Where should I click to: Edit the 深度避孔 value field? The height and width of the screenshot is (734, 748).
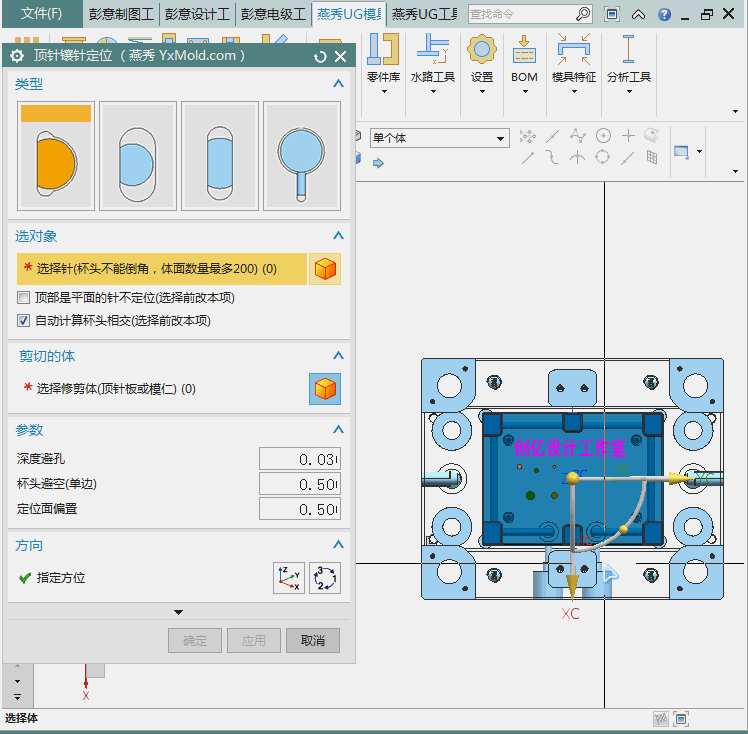click(x=300, y=459)
